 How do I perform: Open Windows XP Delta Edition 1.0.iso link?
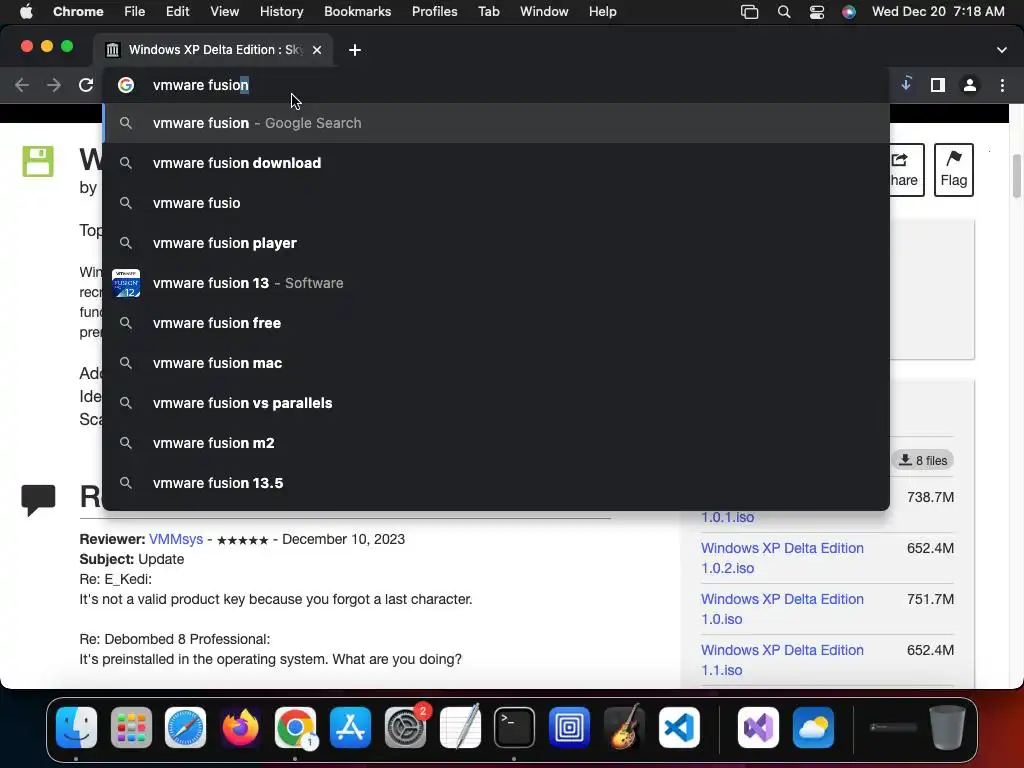782,609
